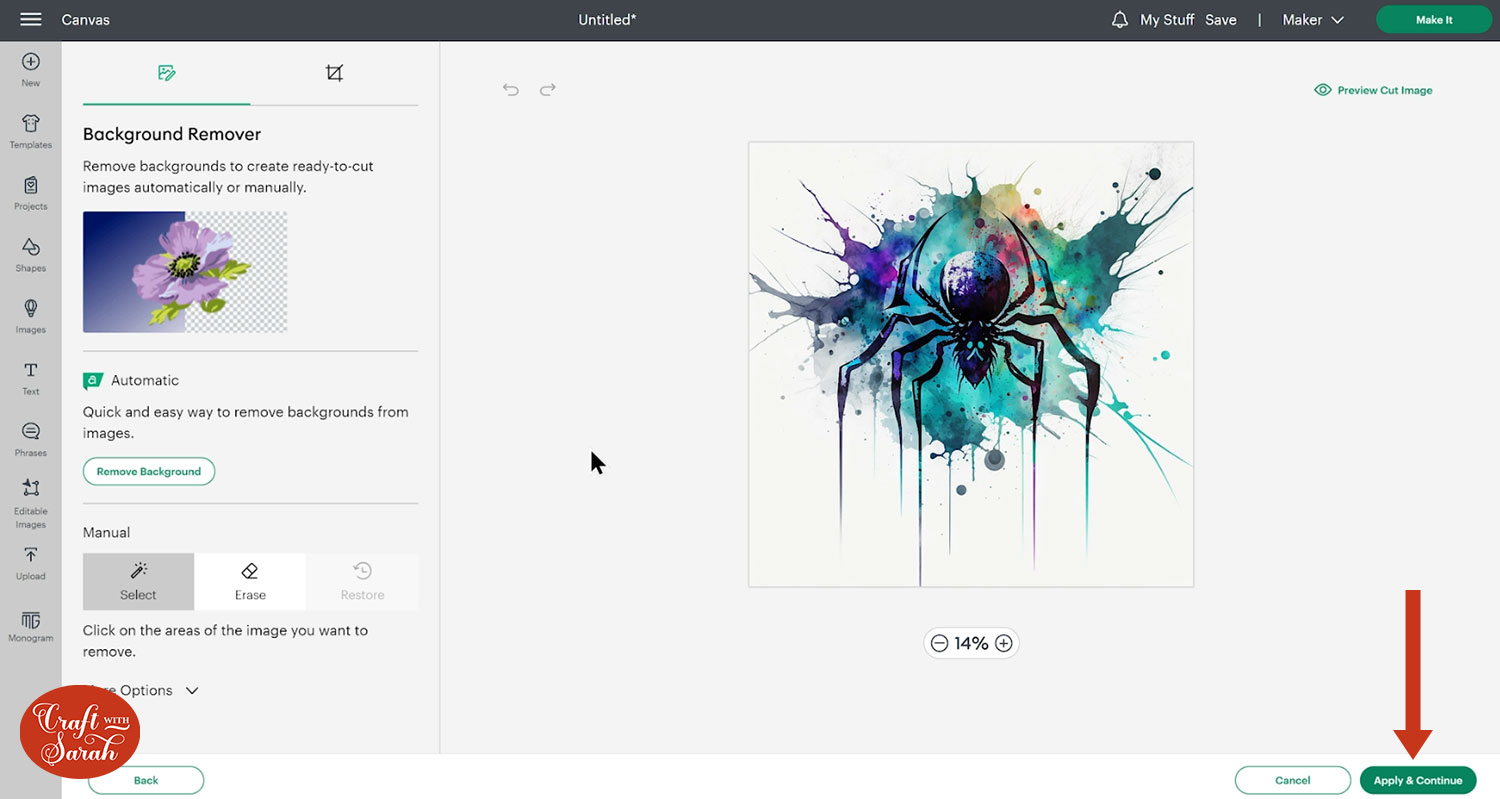Open the Maker machine dropdown
The height and width of the screenshot is (799, 1500).
pos(1313,20)
